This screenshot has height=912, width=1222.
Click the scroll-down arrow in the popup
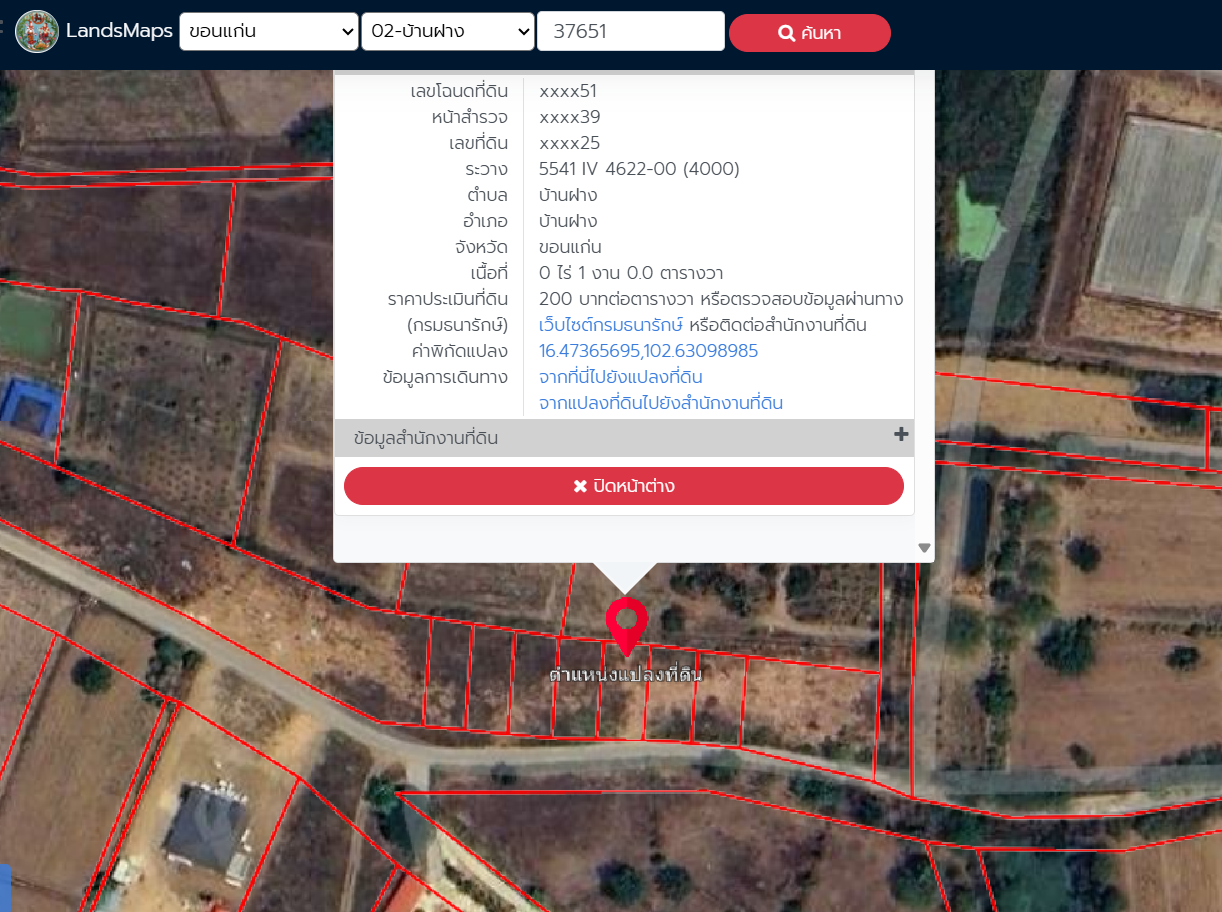[x=924, y=548]
